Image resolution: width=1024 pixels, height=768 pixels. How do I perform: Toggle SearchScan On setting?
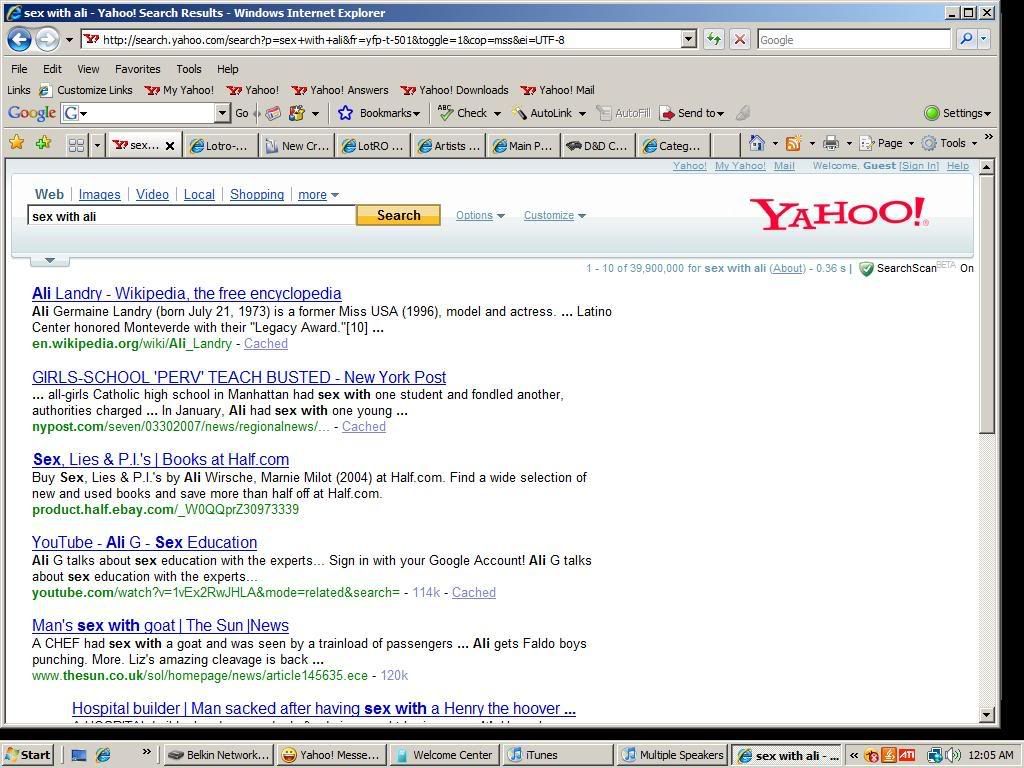click(x=967, y=268)
